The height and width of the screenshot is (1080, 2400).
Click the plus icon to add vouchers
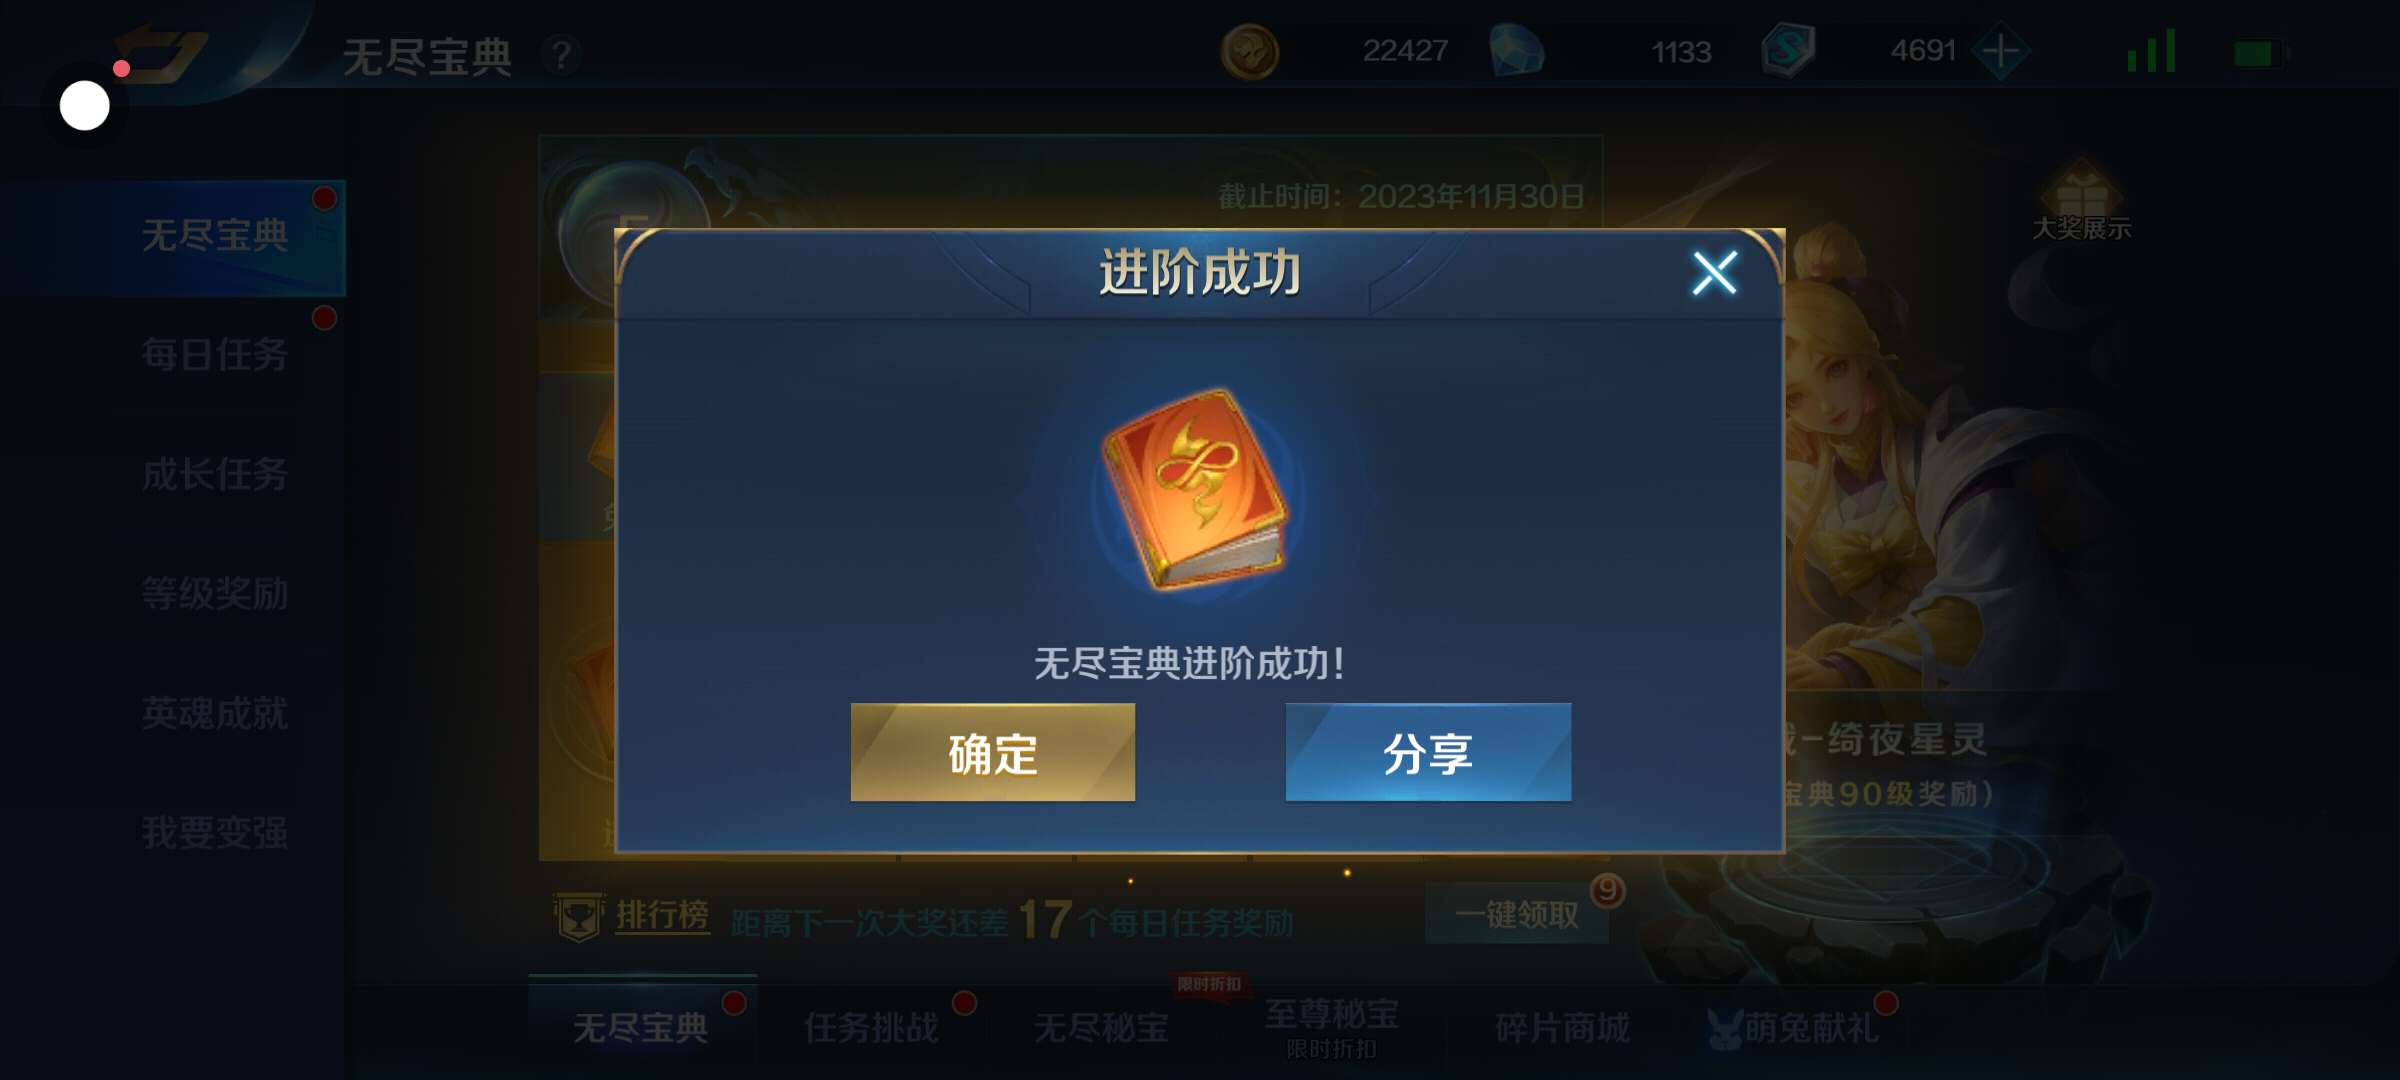coord(2001,50)
